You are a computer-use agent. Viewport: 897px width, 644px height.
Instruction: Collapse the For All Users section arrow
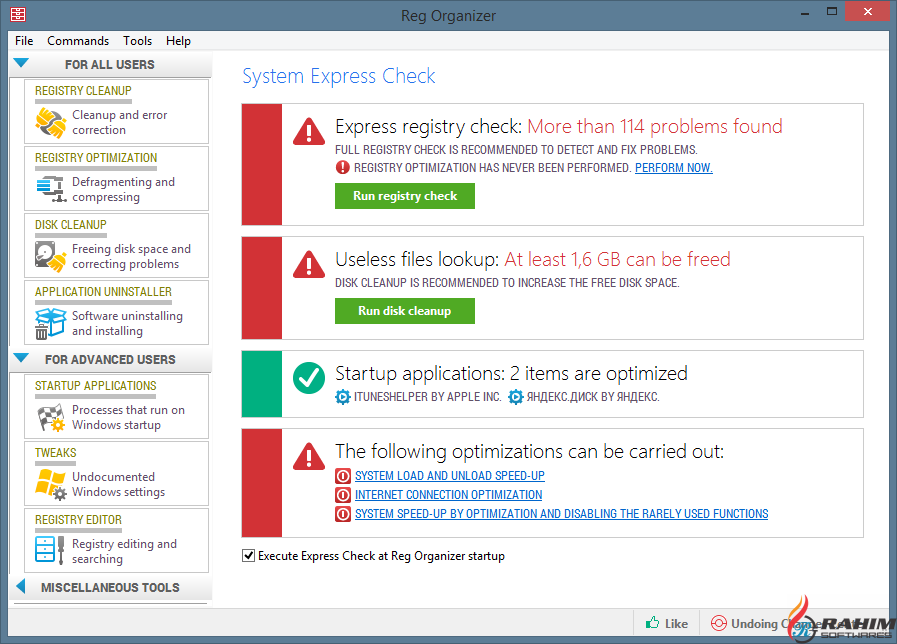click(21, 63)
